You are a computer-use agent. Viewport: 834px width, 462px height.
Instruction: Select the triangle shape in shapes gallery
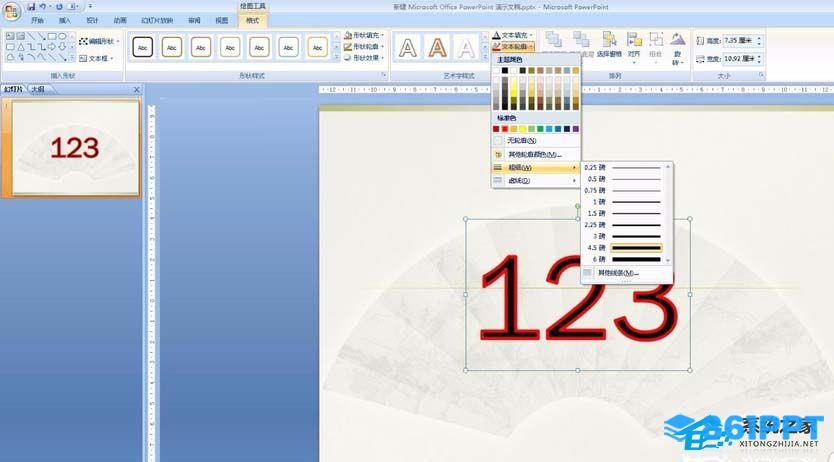coord(20,47)
